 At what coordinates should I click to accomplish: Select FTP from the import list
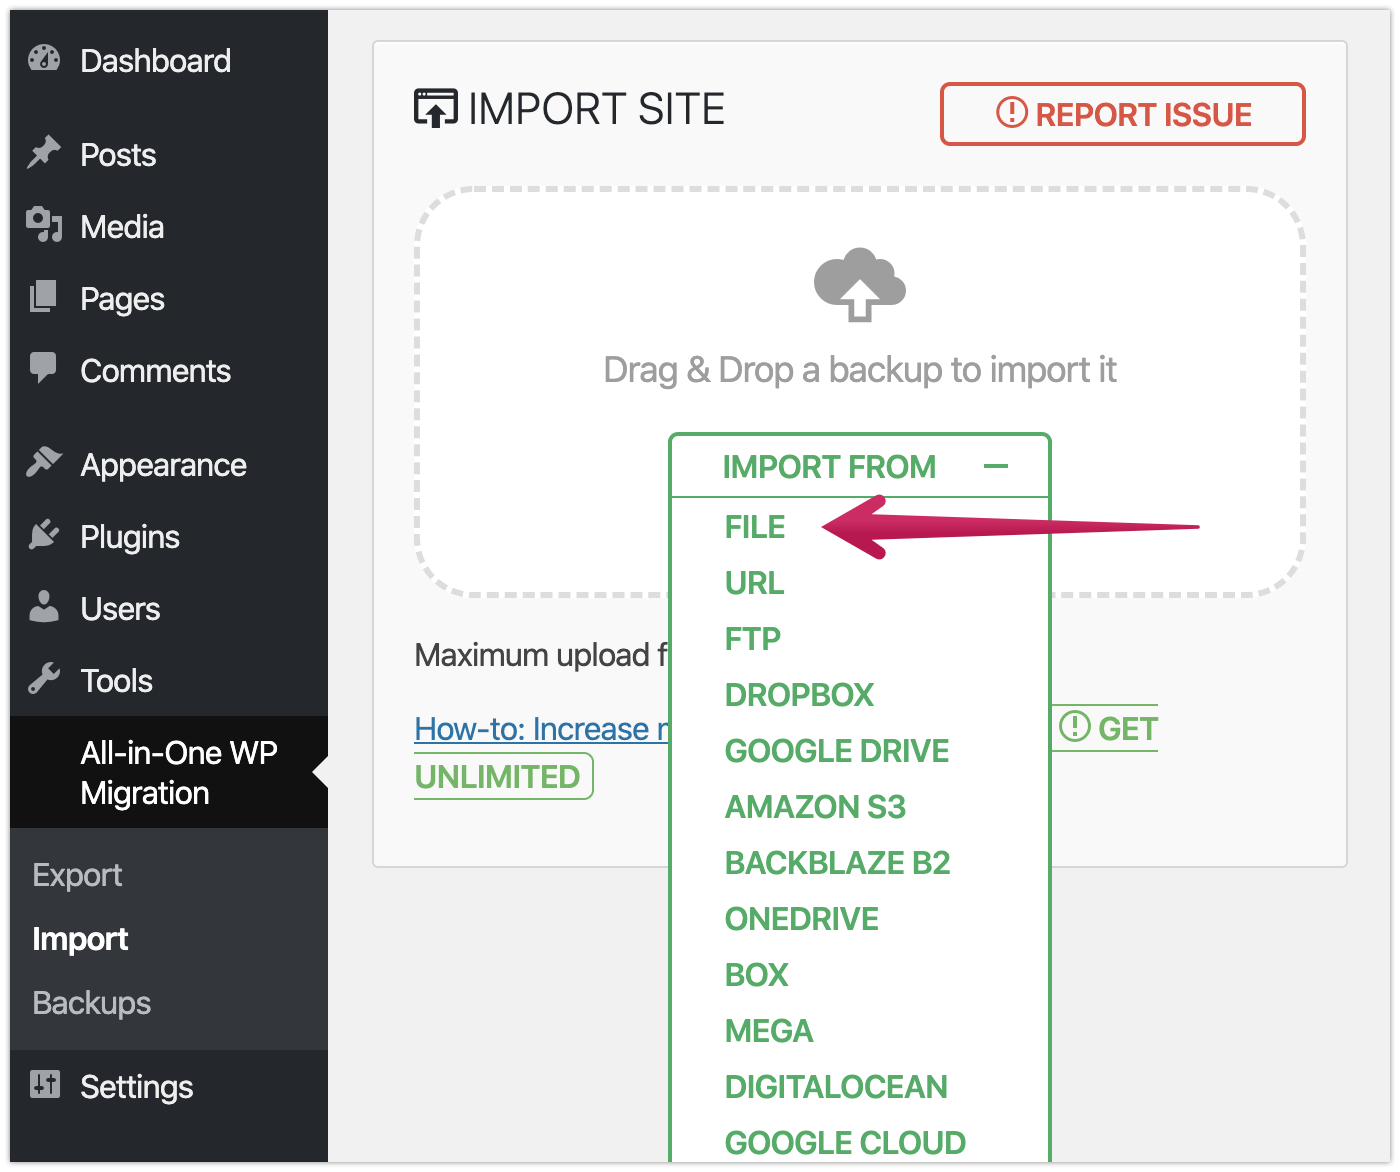coord(752,639)
